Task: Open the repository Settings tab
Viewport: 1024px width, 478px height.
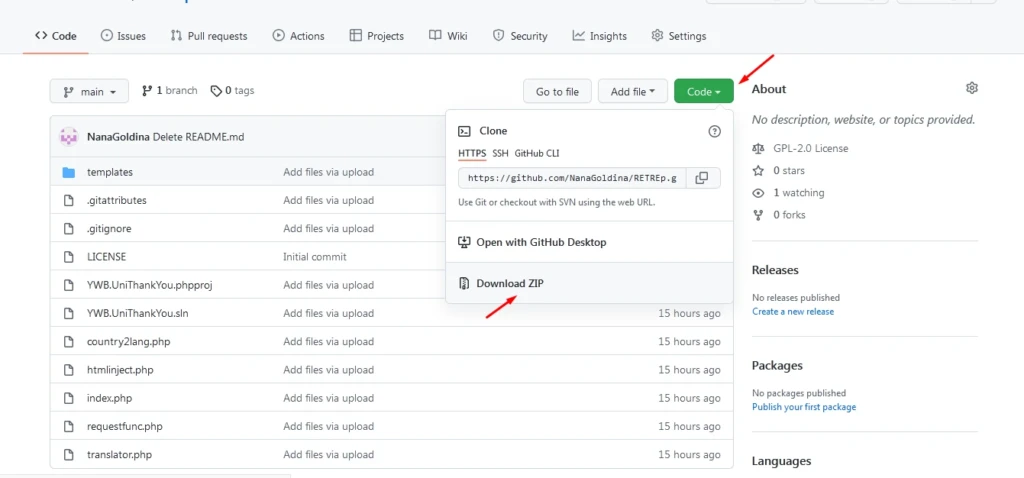Action: [679, 36]
